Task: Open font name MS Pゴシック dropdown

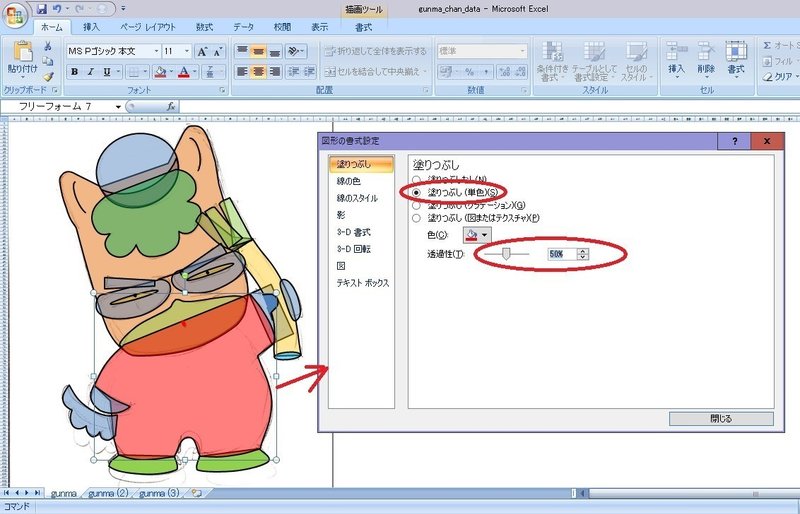Action: tap(156, 51)
